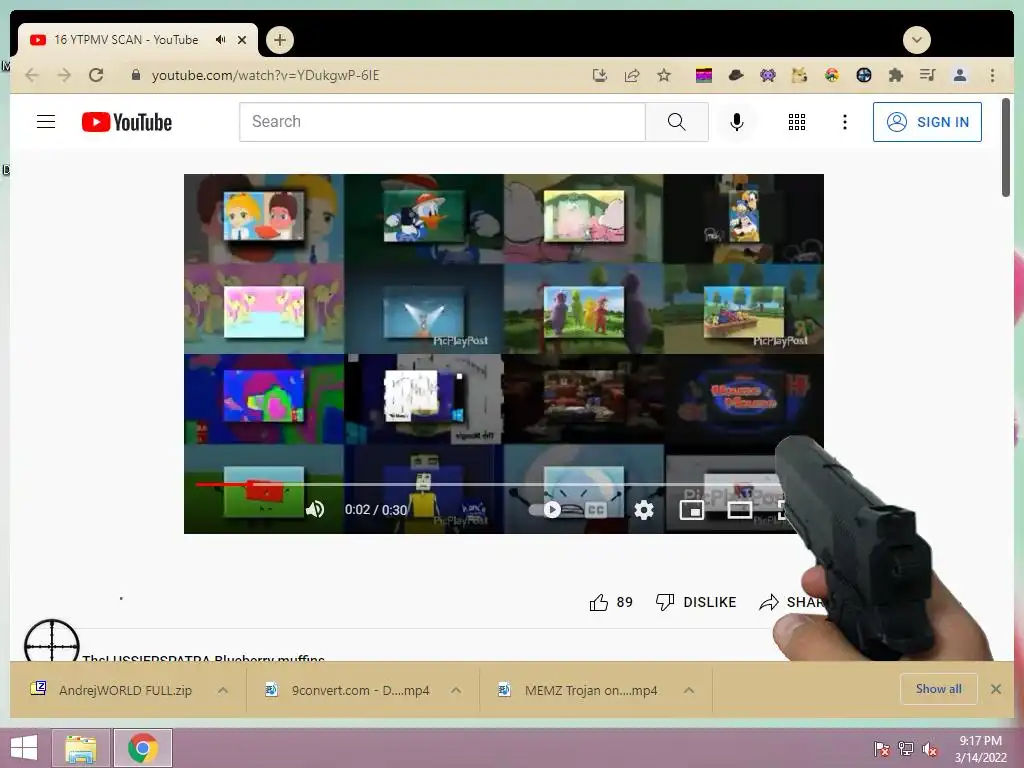Viewport: 1024px width, 768px height.
Task: Focus the YouTube Search input field
Action: click(x=442, y=122)
